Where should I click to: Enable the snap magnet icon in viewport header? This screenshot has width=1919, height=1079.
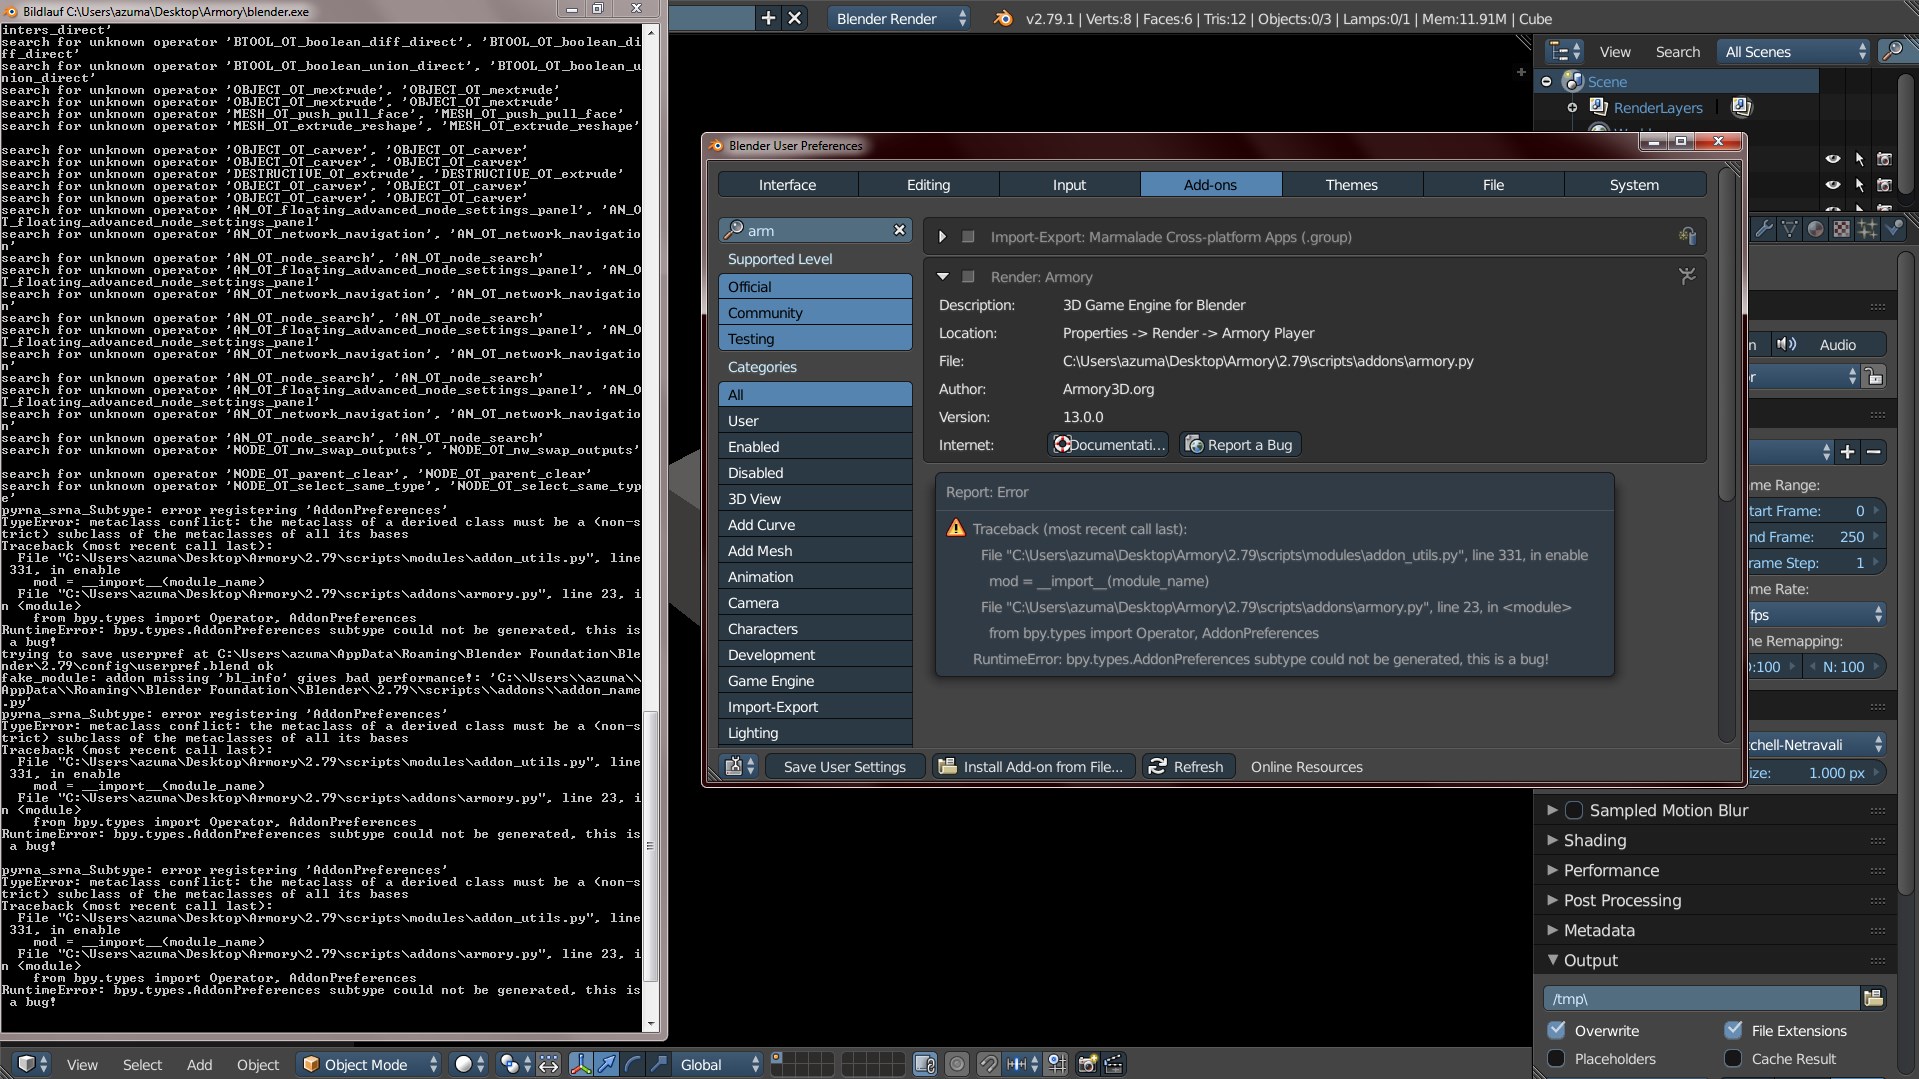987,1064
